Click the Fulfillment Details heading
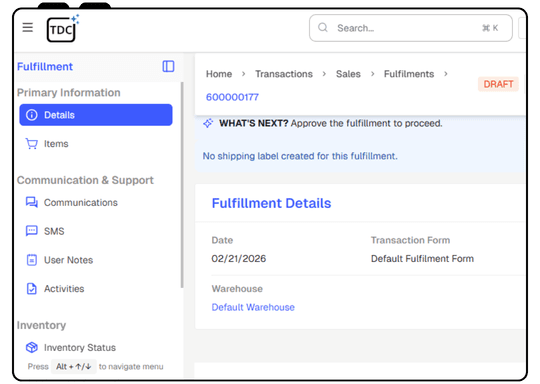This screenshot has width=540, height=384. (271, 203)
